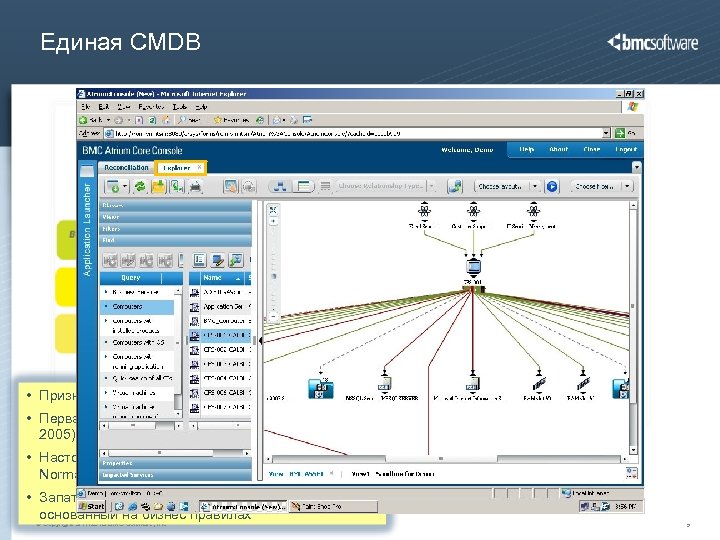The image size is (720, 540).
Task: Click the Windows Start button
Action: click(x=92, y=506)
